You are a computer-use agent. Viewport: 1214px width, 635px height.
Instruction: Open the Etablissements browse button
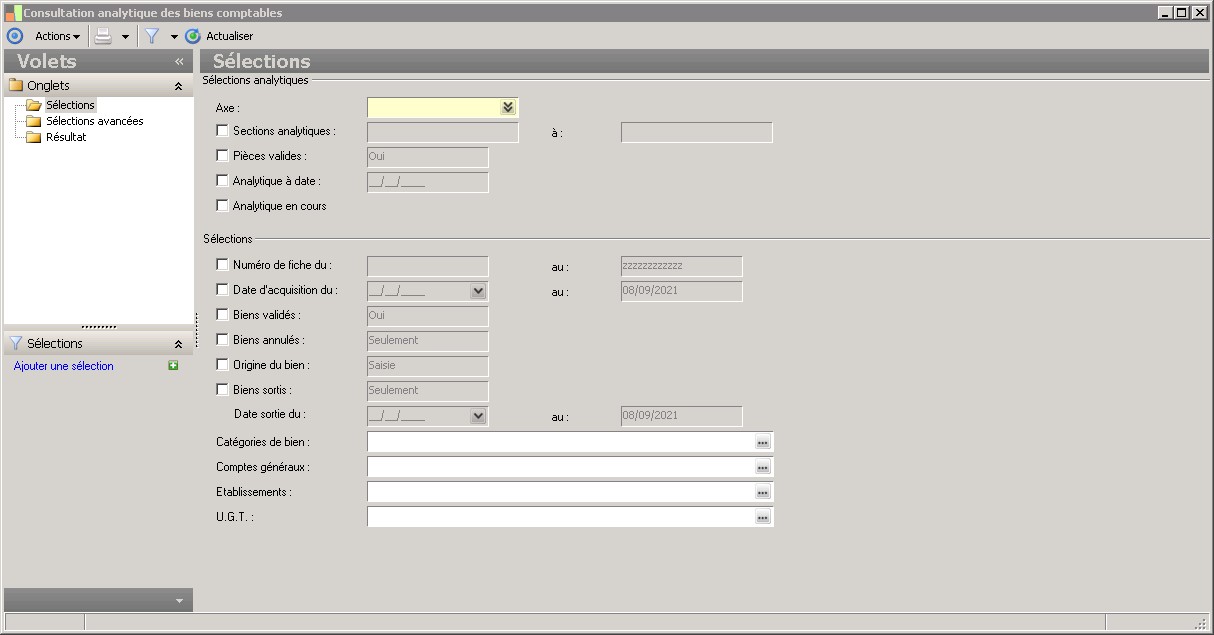762,492
